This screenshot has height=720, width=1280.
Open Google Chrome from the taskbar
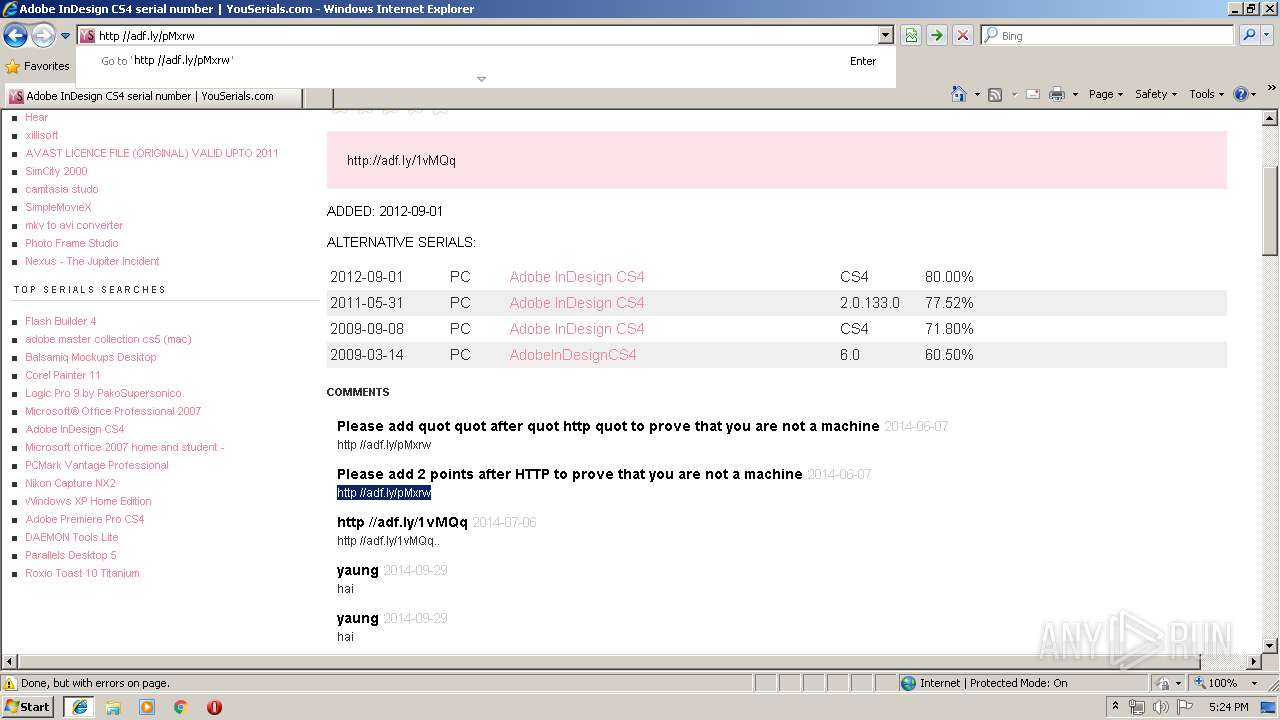click(x=180, y=707)
